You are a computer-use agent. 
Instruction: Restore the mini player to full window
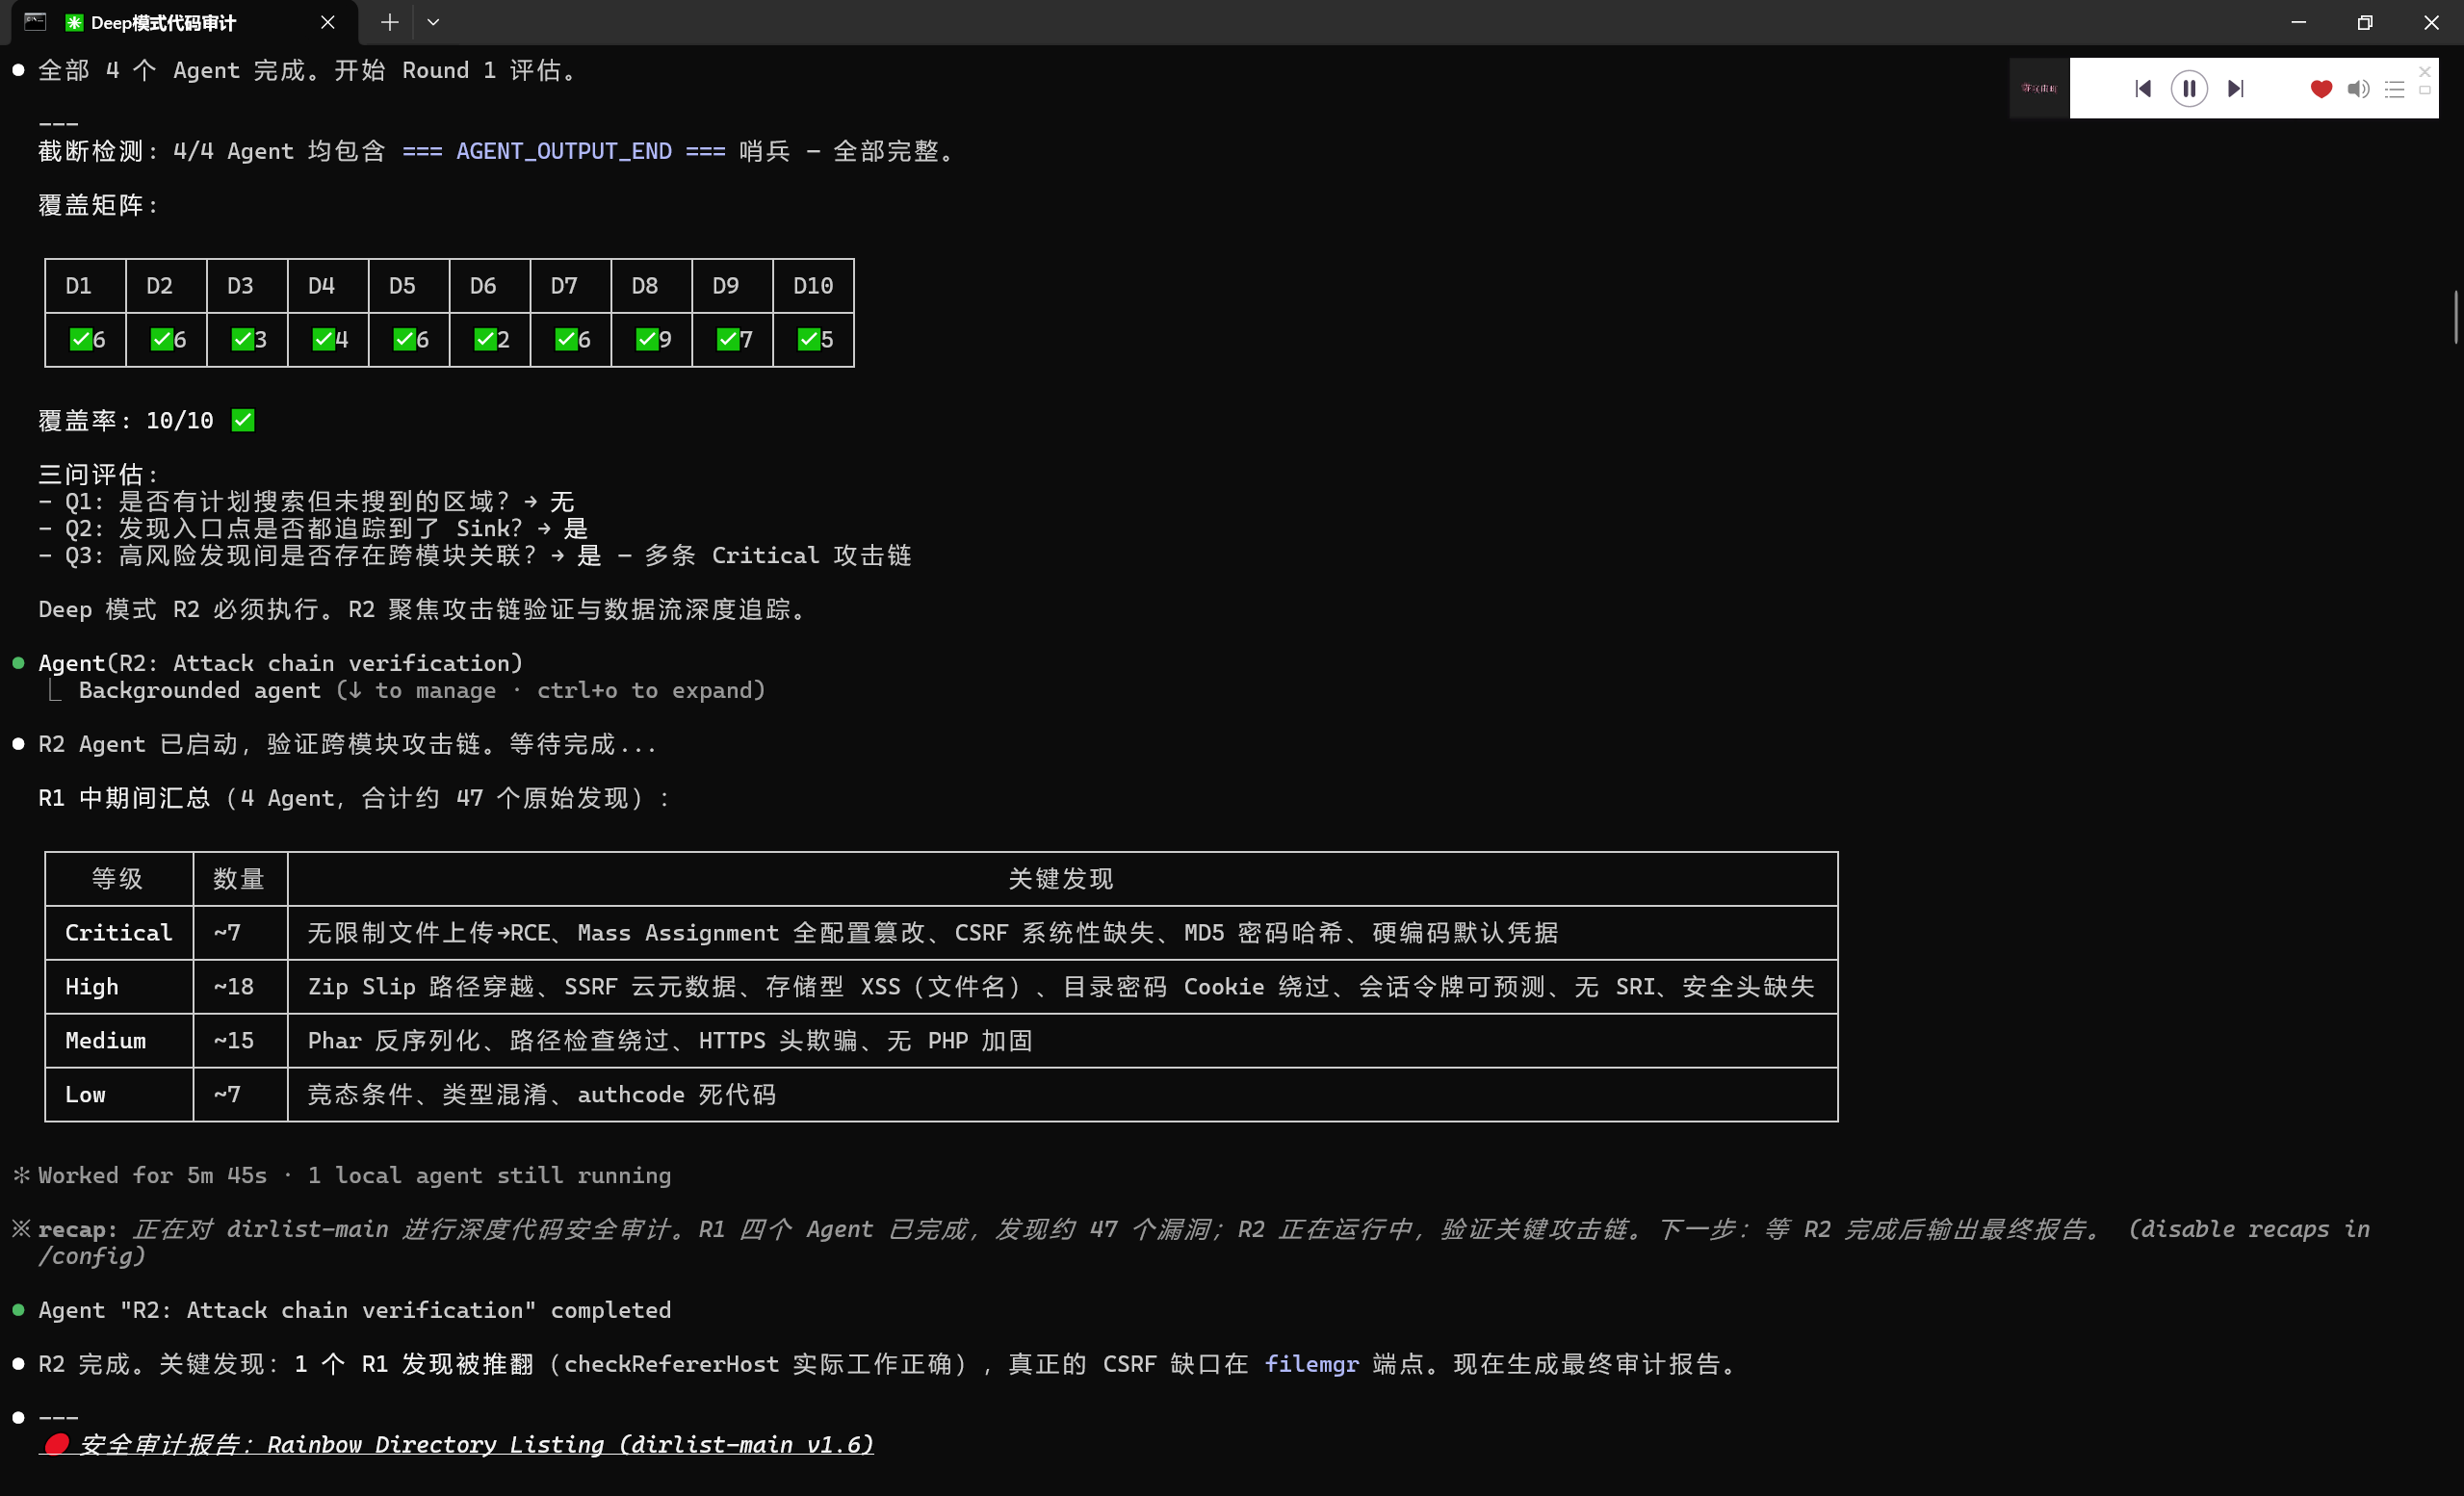tap(2425, 90)
